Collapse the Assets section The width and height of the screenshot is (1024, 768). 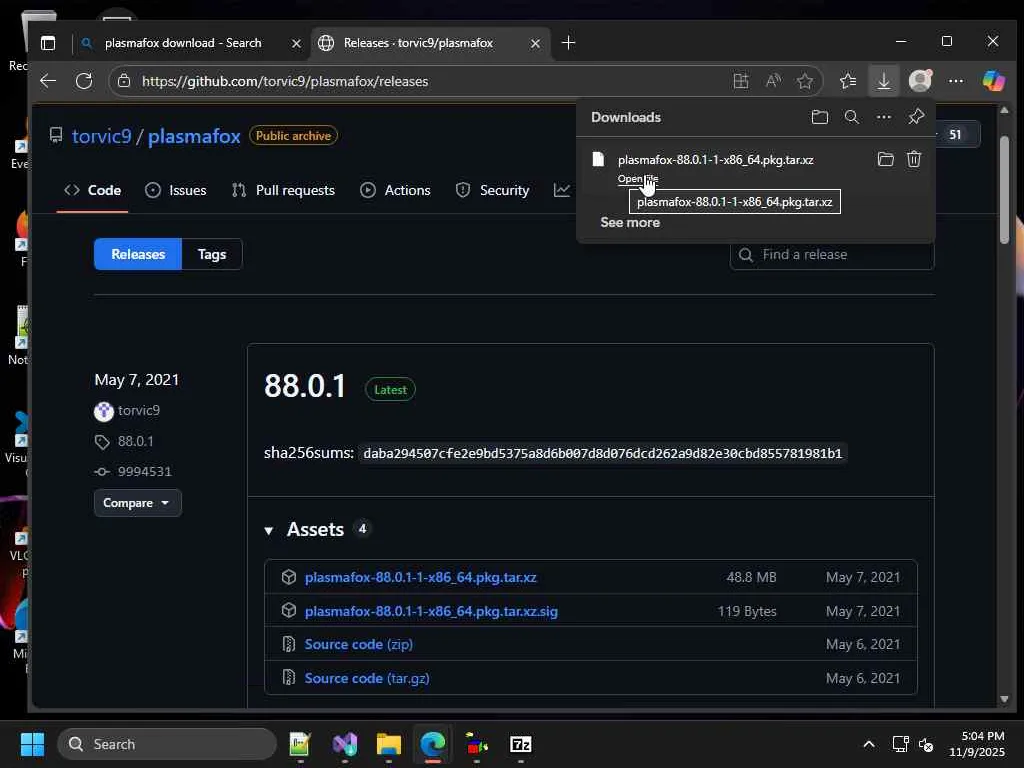click(x=268, y=530)
